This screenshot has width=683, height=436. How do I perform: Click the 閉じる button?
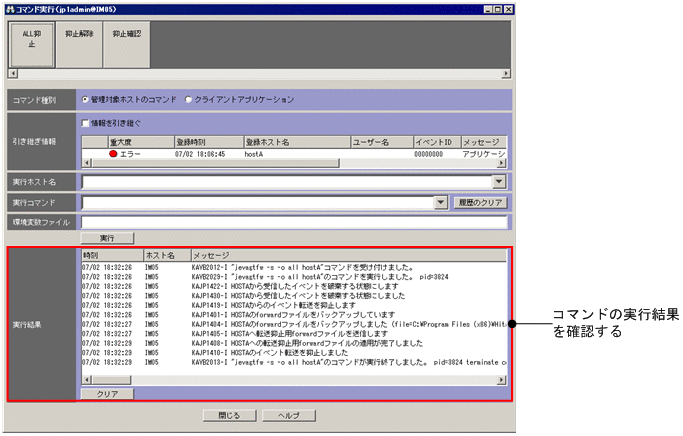[x=228, y=414]
